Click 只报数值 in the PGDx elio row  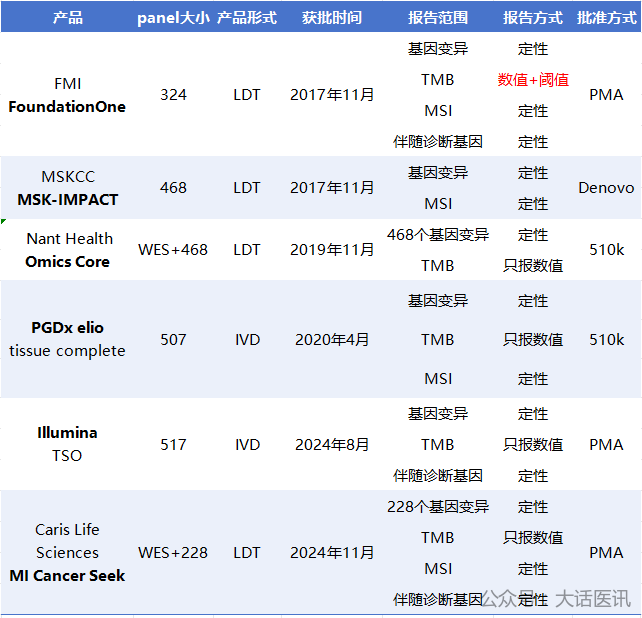pyautogui.click(x=533, y=340)
